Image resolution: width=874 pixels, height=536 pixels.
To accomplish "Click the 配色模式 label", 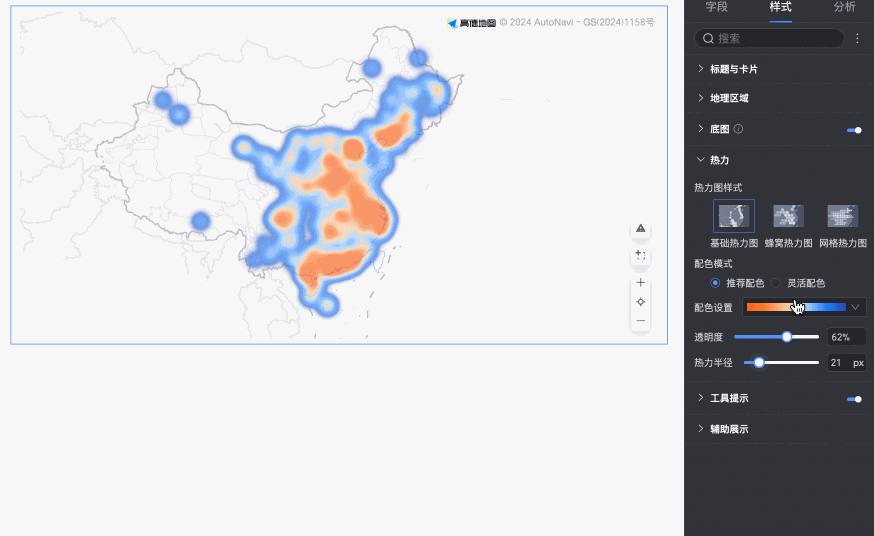I will pyautogui.click(x=713, y=264).
